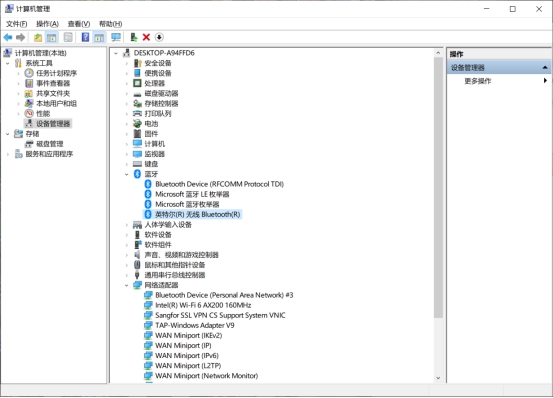
Task: Click the device list vertical scrollbar thumb
Action: click(438, 188)
